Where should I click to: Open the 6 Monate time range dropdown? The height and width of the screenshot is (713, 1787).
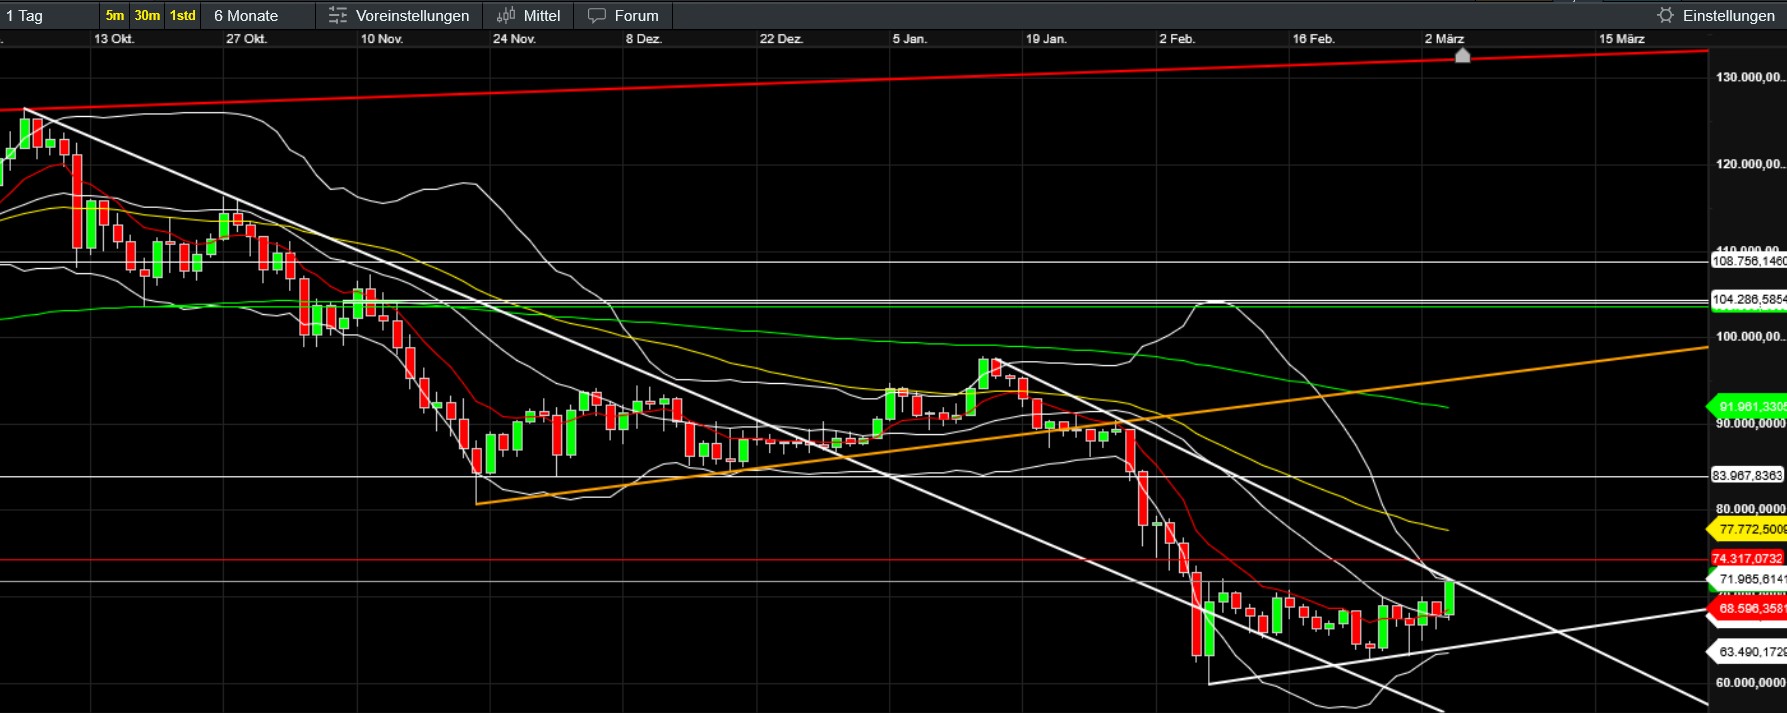(x=246, y=16)
